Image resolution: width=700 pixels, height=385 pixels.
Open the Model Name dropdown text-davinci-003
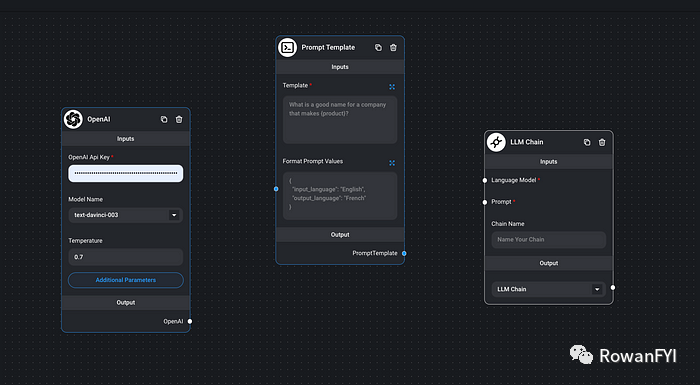coord(125,215)
